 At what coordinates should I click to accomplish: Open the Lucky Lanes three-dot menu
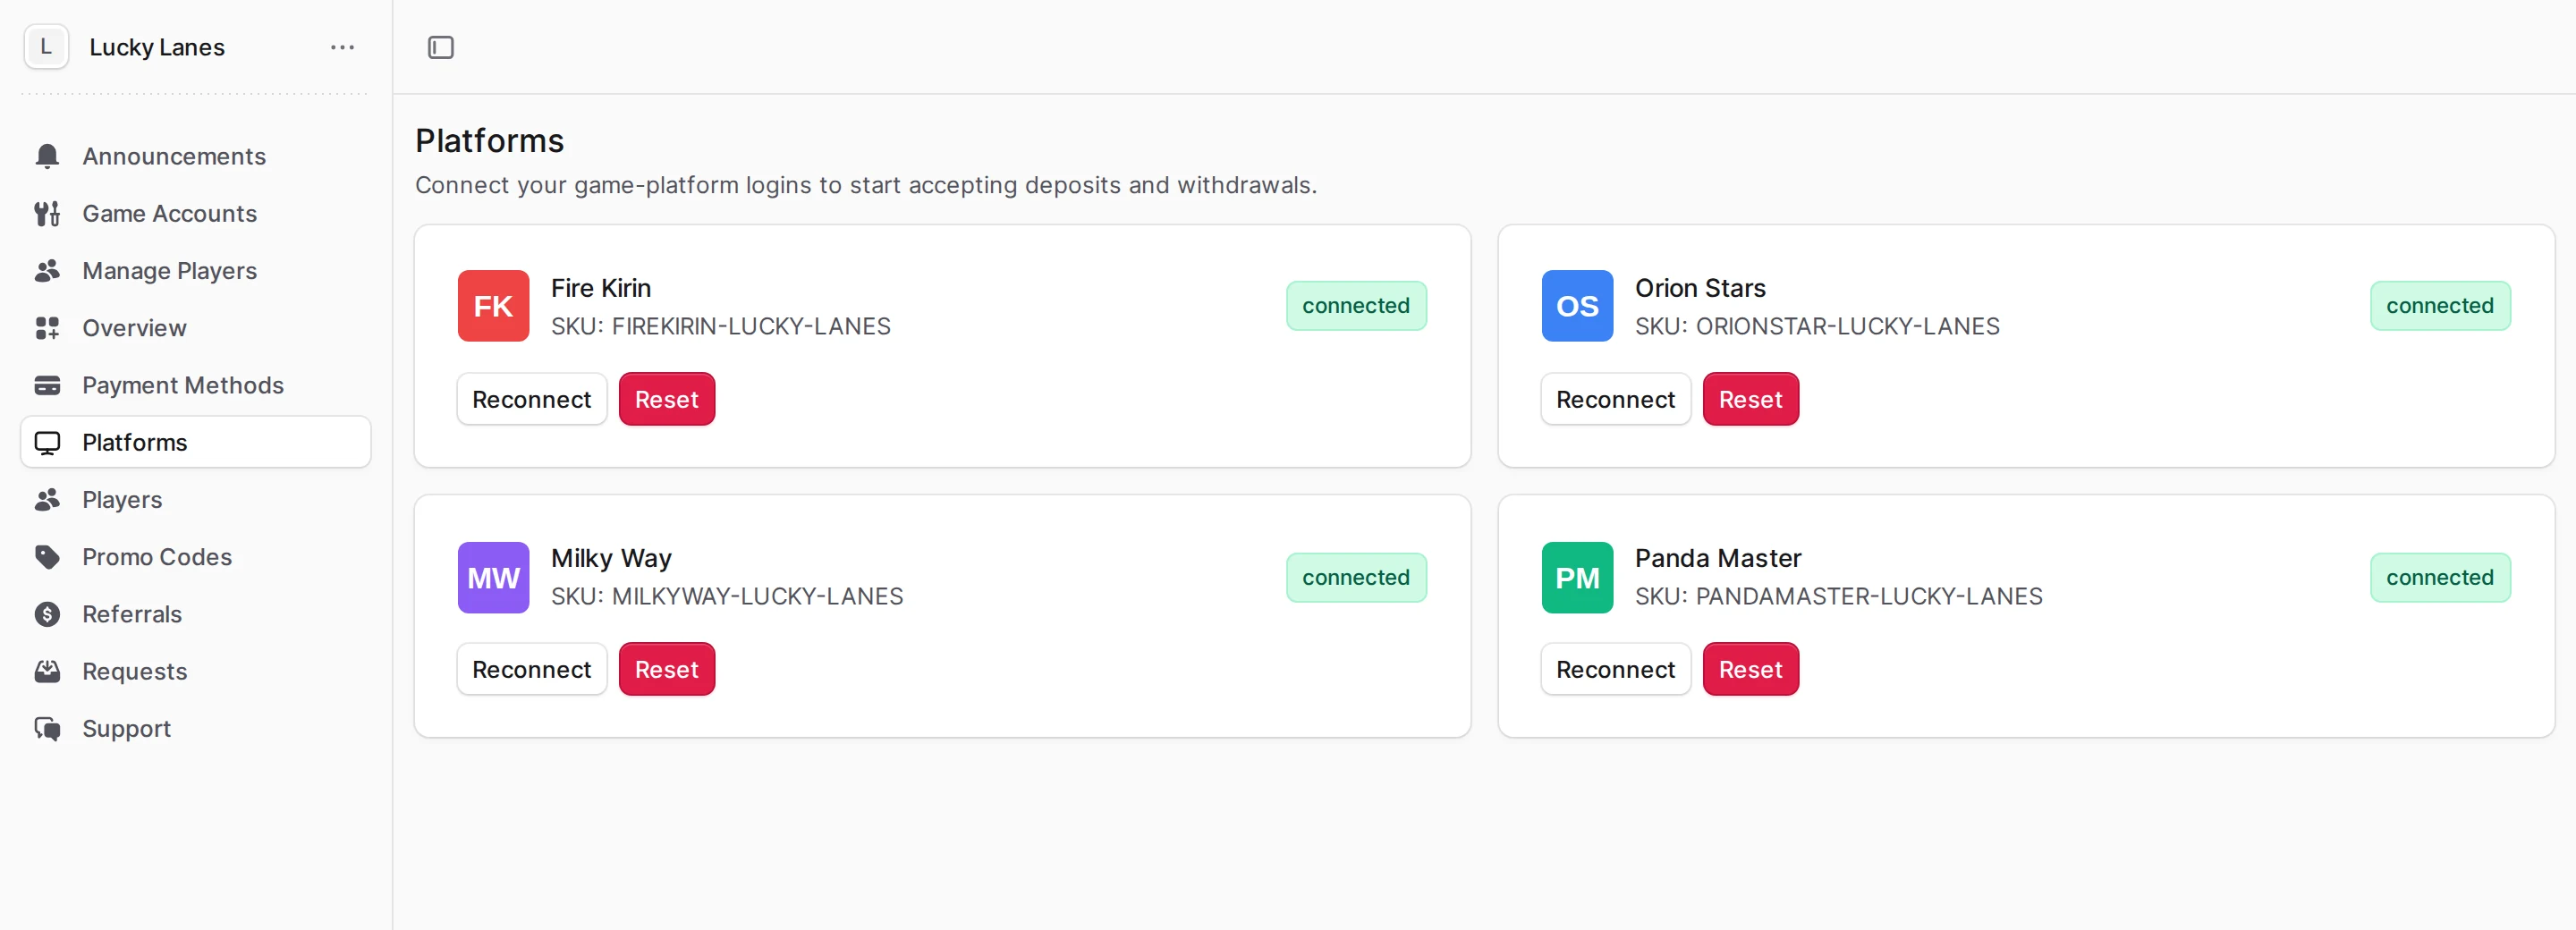[342, 47]
